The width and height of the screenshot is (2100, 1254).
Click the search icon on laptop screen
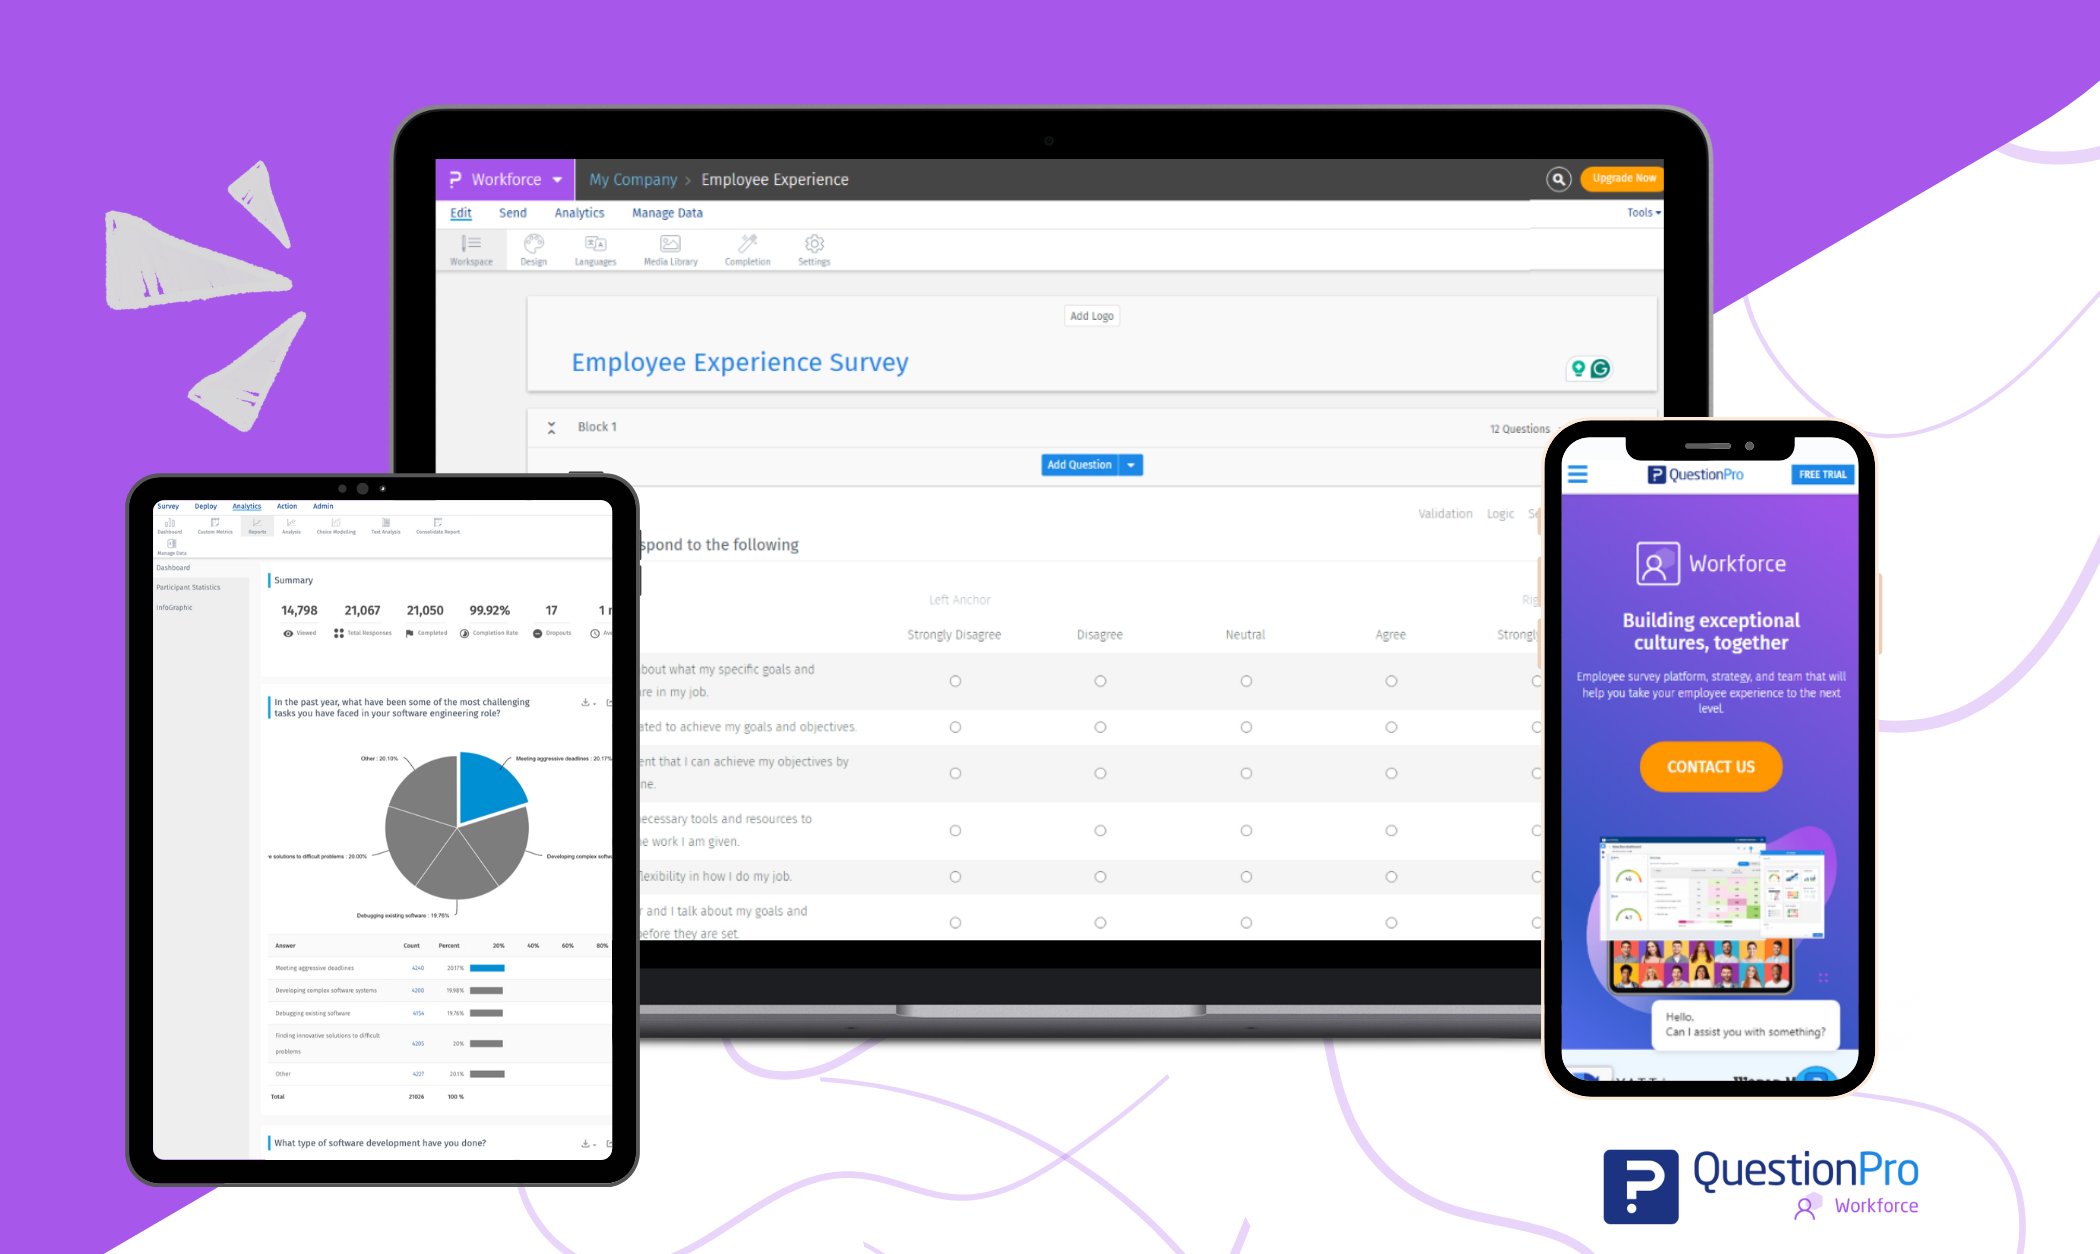coord(1560,179)
